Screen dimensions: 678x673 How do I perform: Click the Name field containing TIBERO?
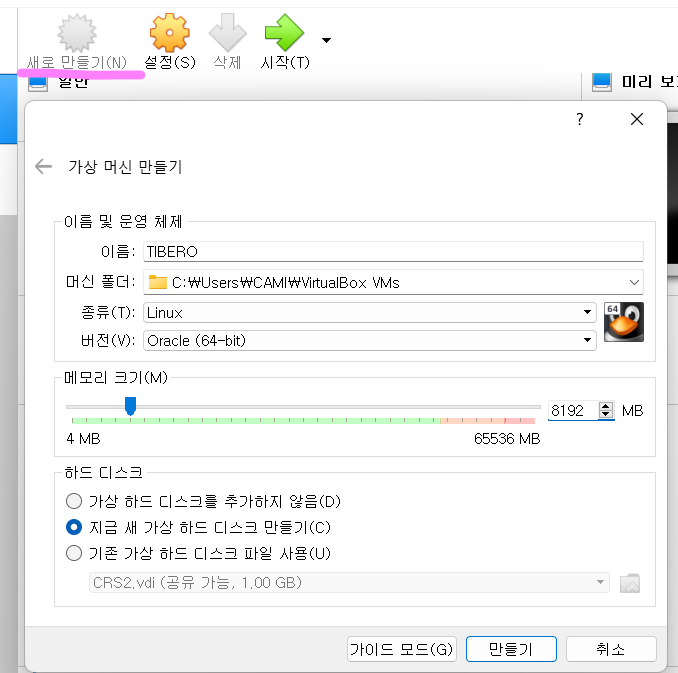[x=393, y=251]
